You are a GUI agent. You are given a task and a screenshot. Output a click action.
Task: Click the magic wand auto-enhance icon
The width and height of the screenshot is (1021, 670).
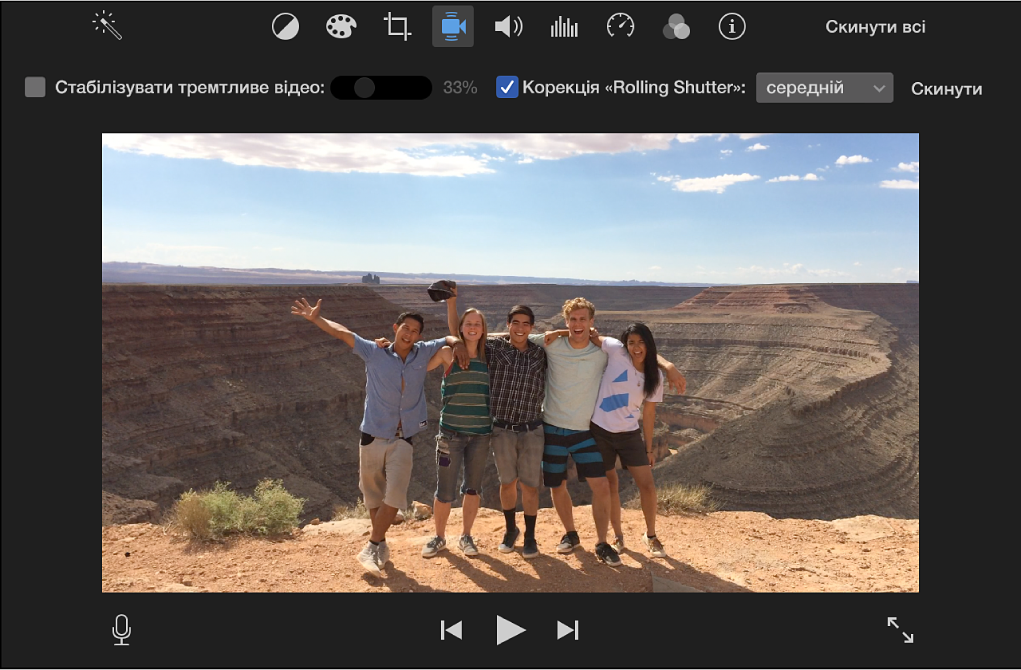click(107, 26)
